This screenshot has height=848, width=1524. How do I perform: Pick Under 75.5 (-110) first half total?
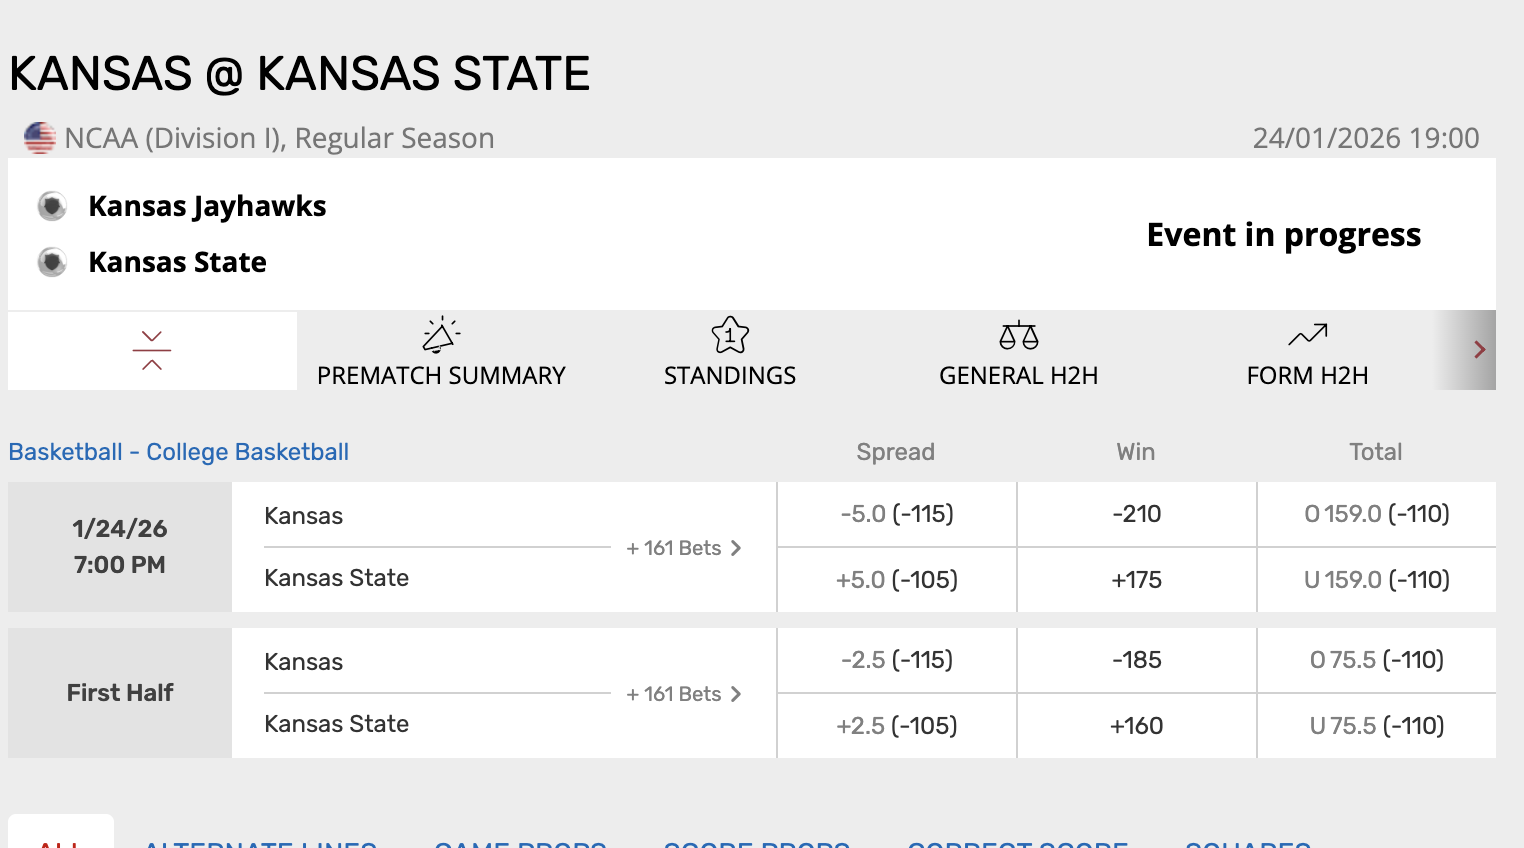click(x=1377, y=726)
